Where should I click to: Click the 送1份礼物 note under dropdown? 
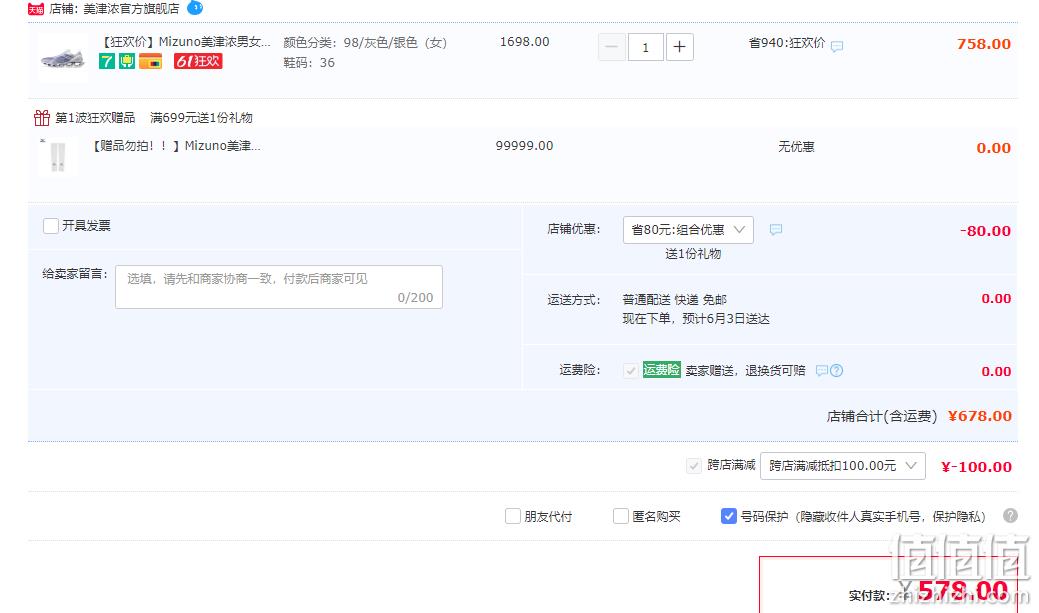pos(692,254)
